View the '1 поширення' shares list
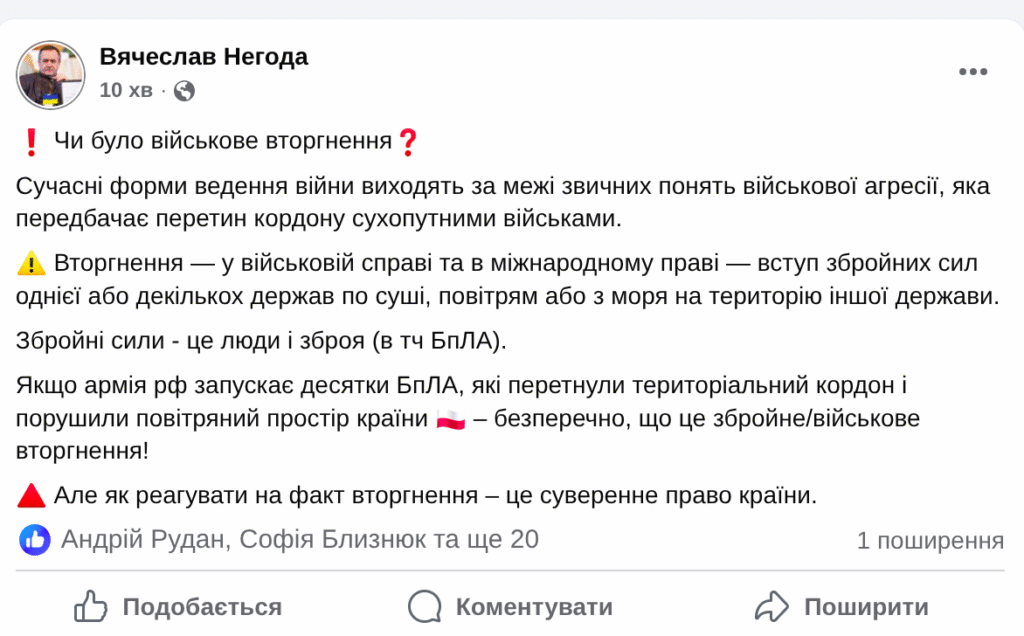 (x=929, y=541)
